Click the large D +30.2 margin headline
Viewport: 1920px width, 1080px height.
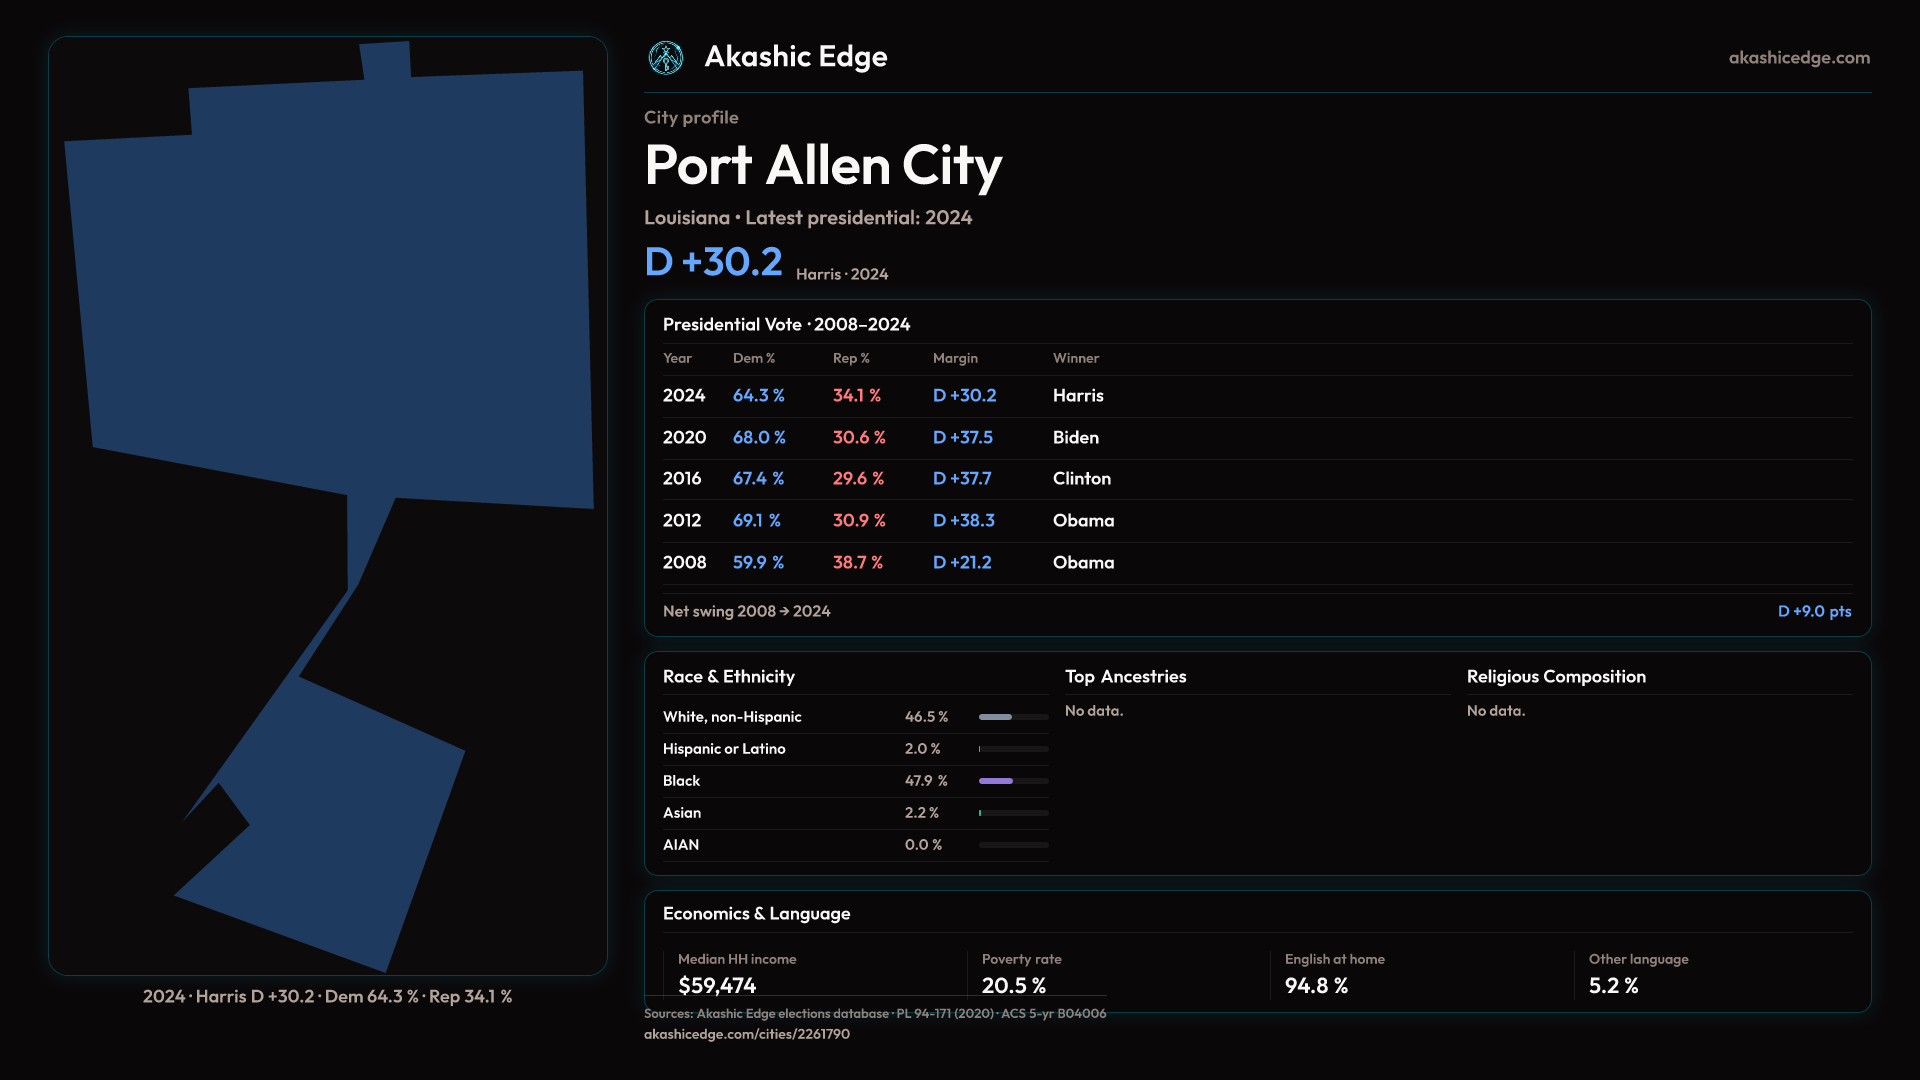click(x=713, y=262)
